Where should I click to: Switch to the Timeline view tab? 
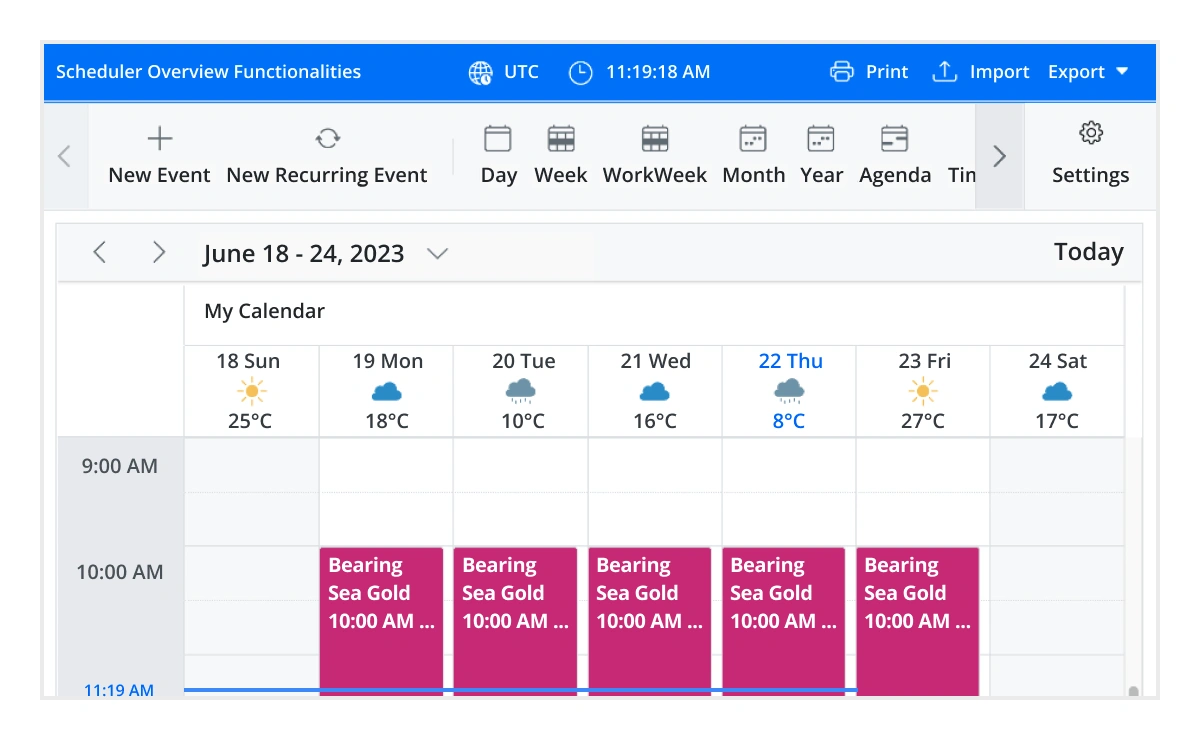(x=962, y=155)
